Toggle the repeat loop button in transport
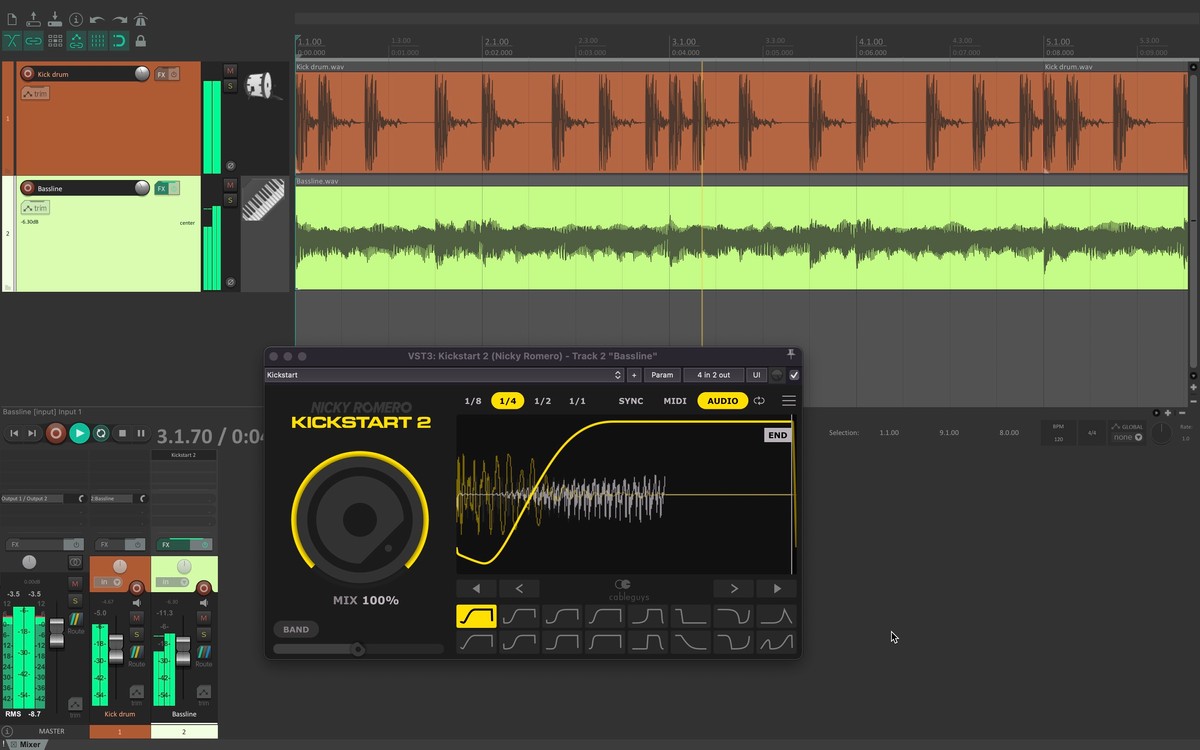Screen dimensions: 1200x750 tap(101, 433)
